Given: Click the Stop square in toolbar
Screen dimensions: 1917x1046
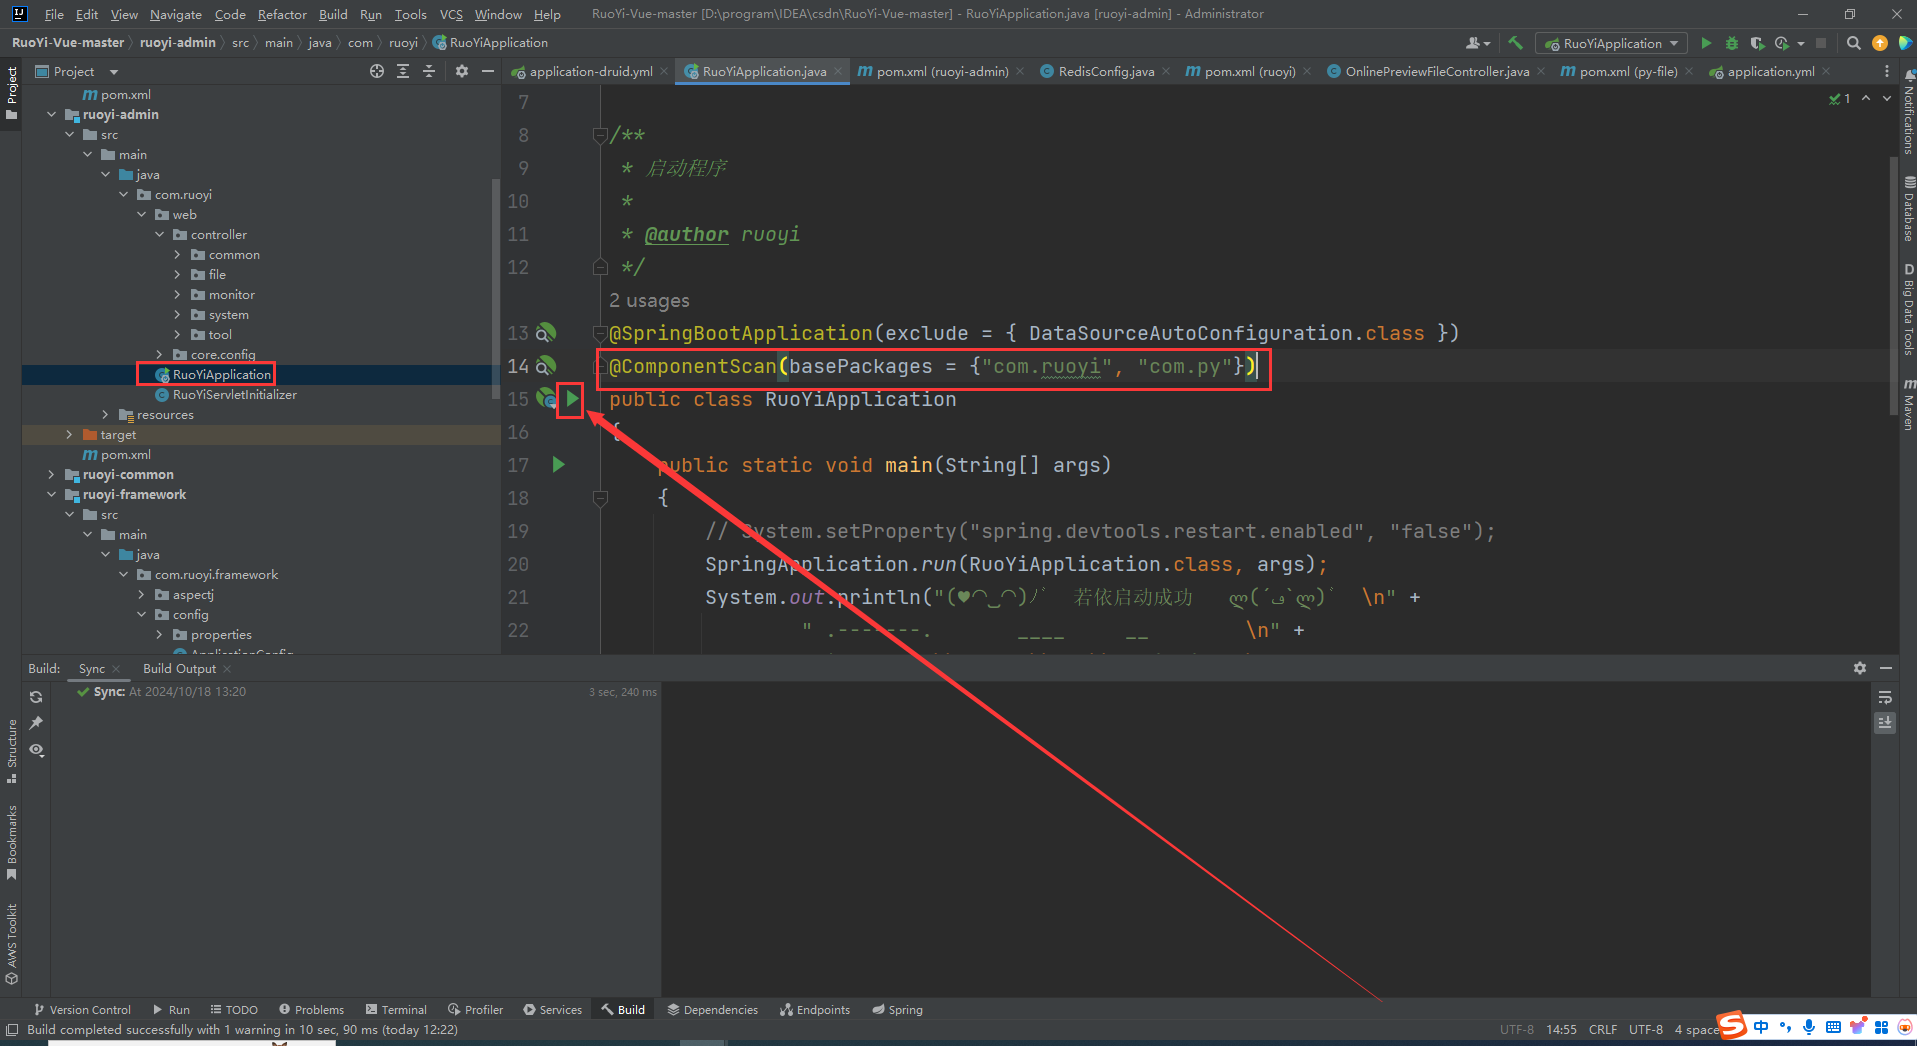Looking at the screenshot, I should pos(1821,43).
